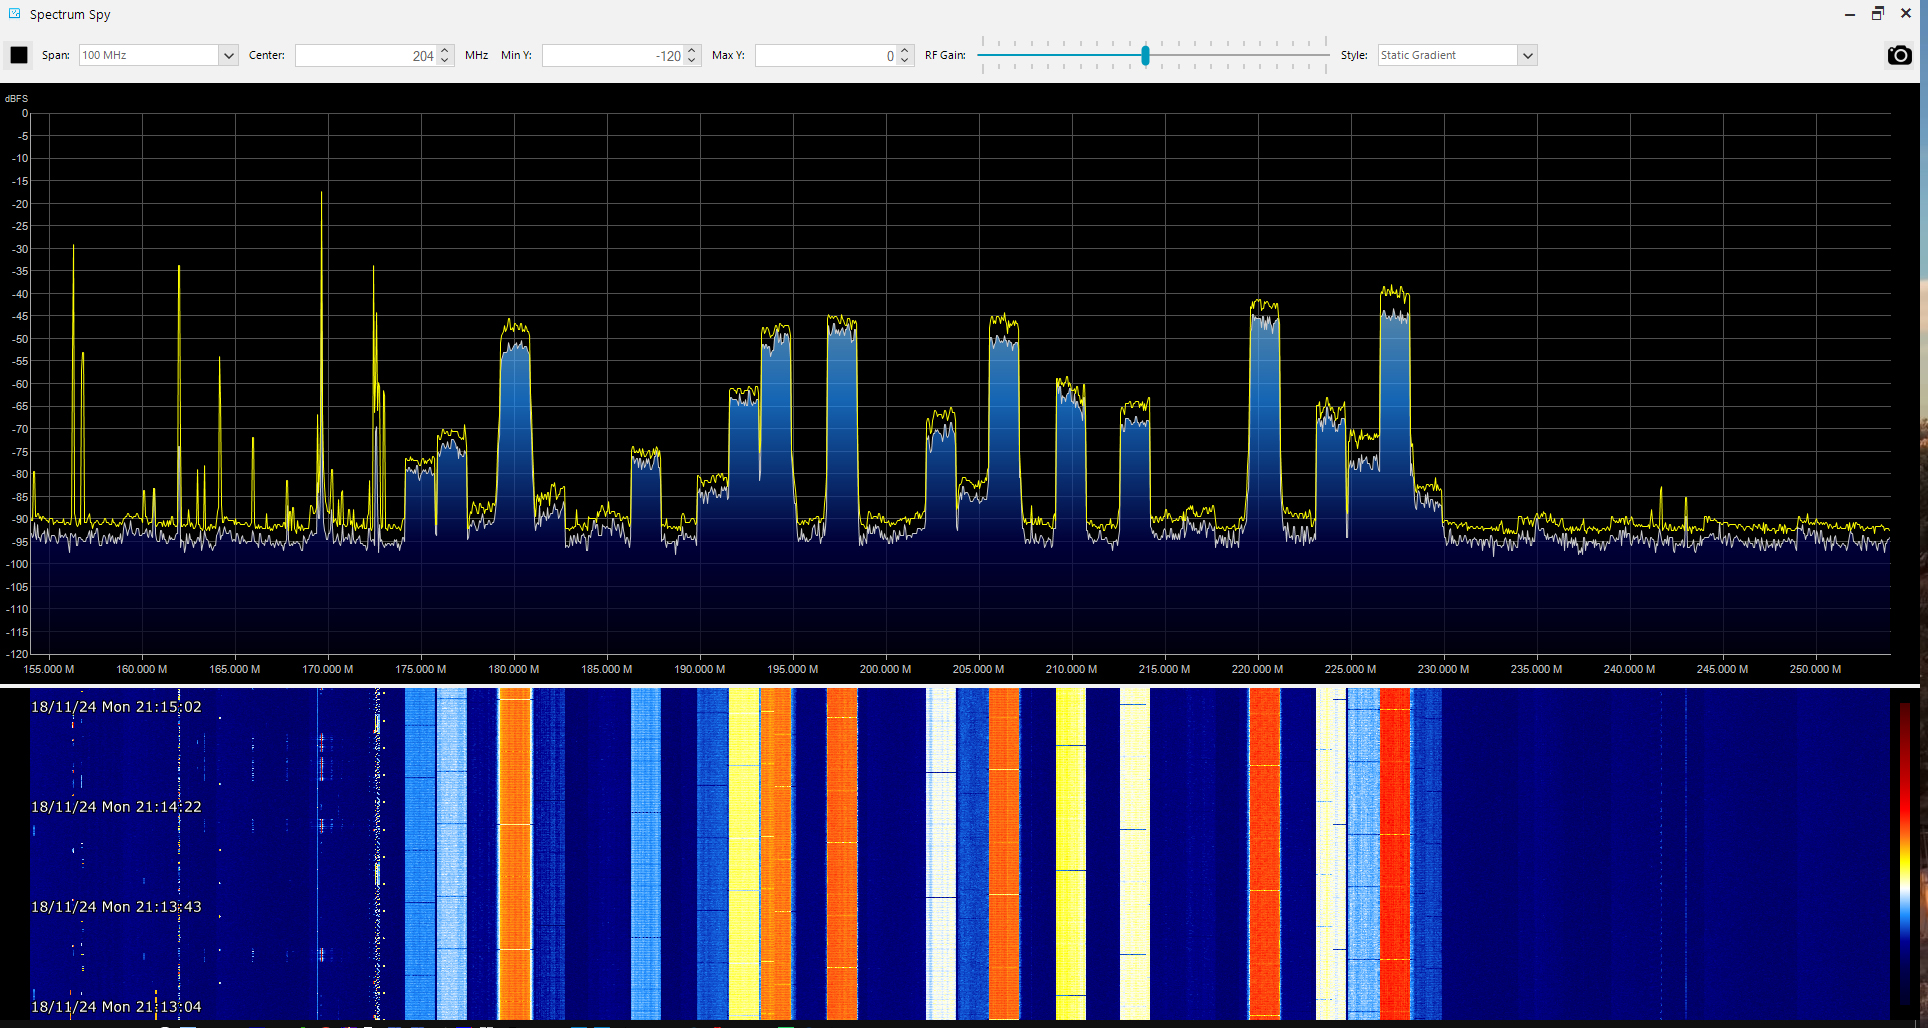Screen dimensions: 1928x1028
Task: Click the 180.000 M frequency axis label
Action: pyautogui.click(x=514, y=669)
